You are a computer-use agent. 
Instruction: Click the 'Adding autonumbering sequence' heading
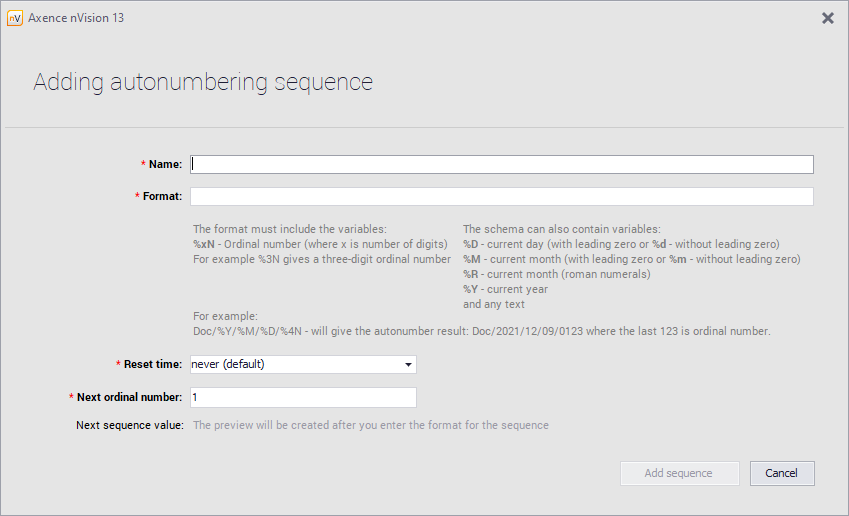(x=203, y=82)
